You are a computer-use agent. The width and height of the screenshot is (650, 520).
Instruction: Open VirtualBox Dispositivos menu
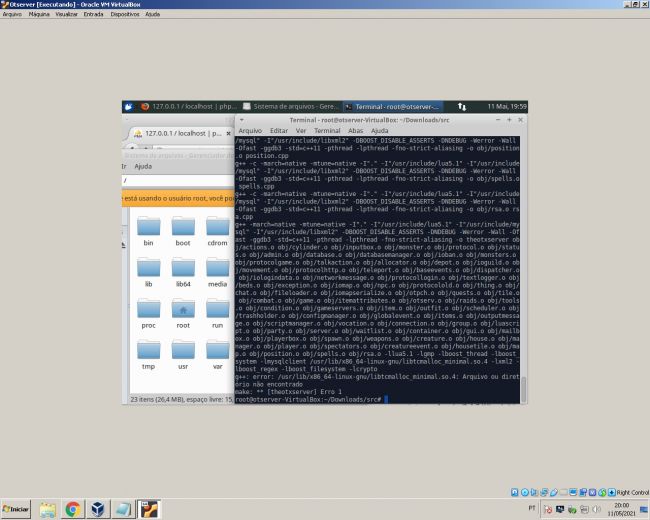125,14
